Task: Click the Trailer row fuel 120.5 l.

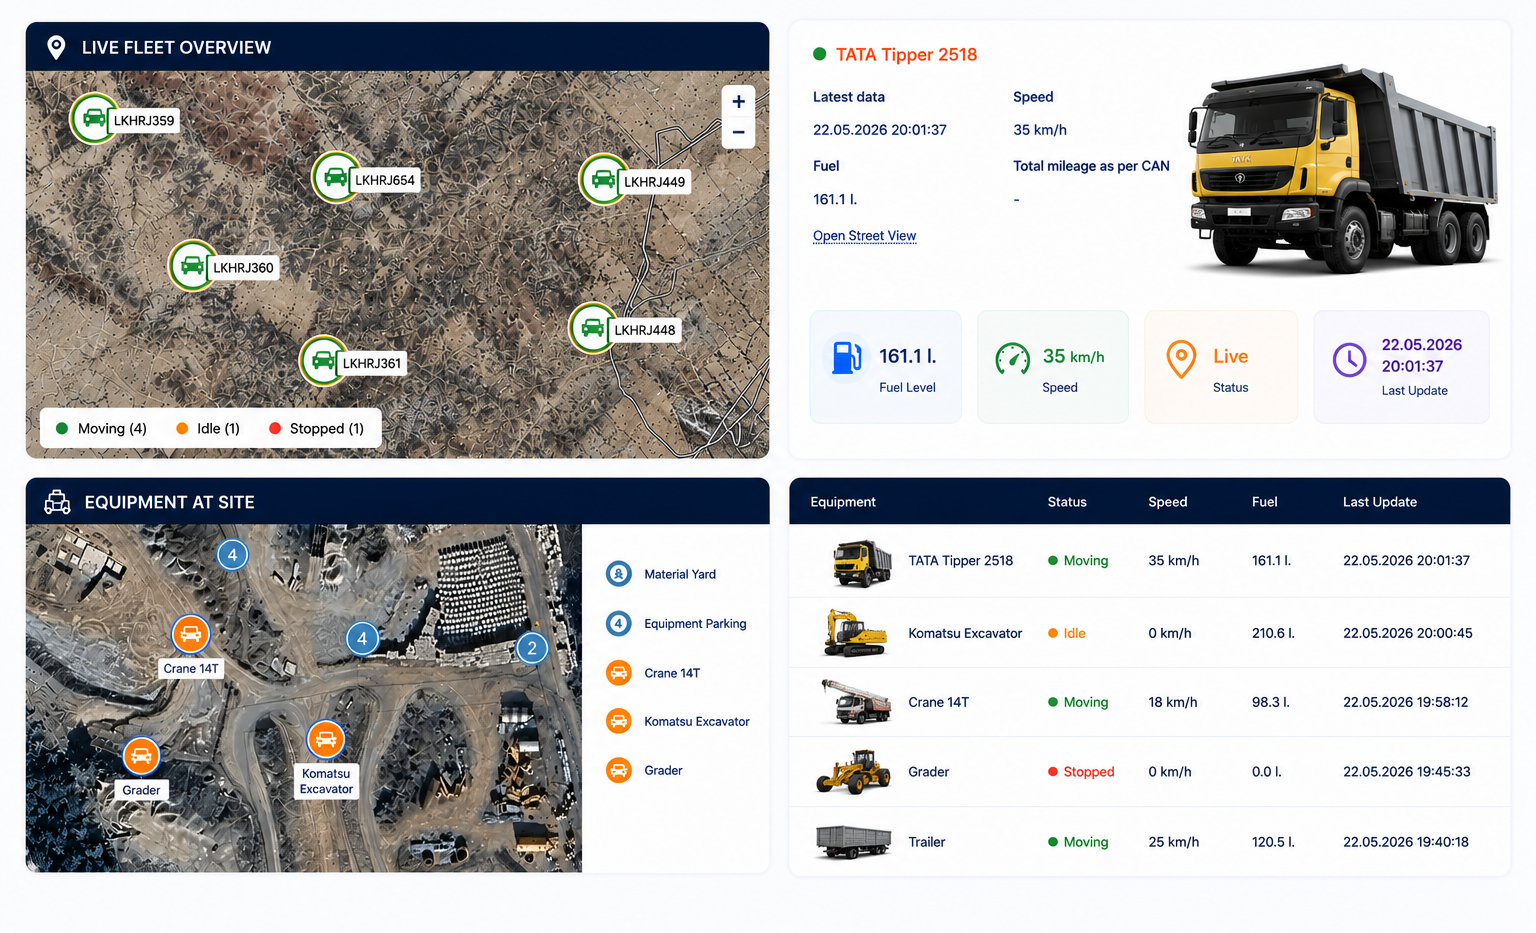Action: point(1273,842)
